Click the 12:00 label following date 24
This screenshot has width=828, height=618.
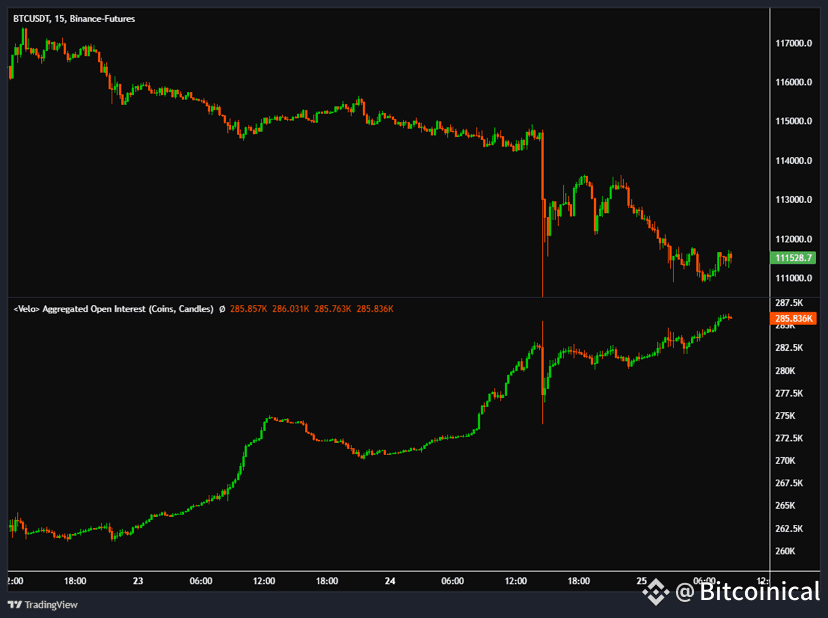(x=516, y=581)
